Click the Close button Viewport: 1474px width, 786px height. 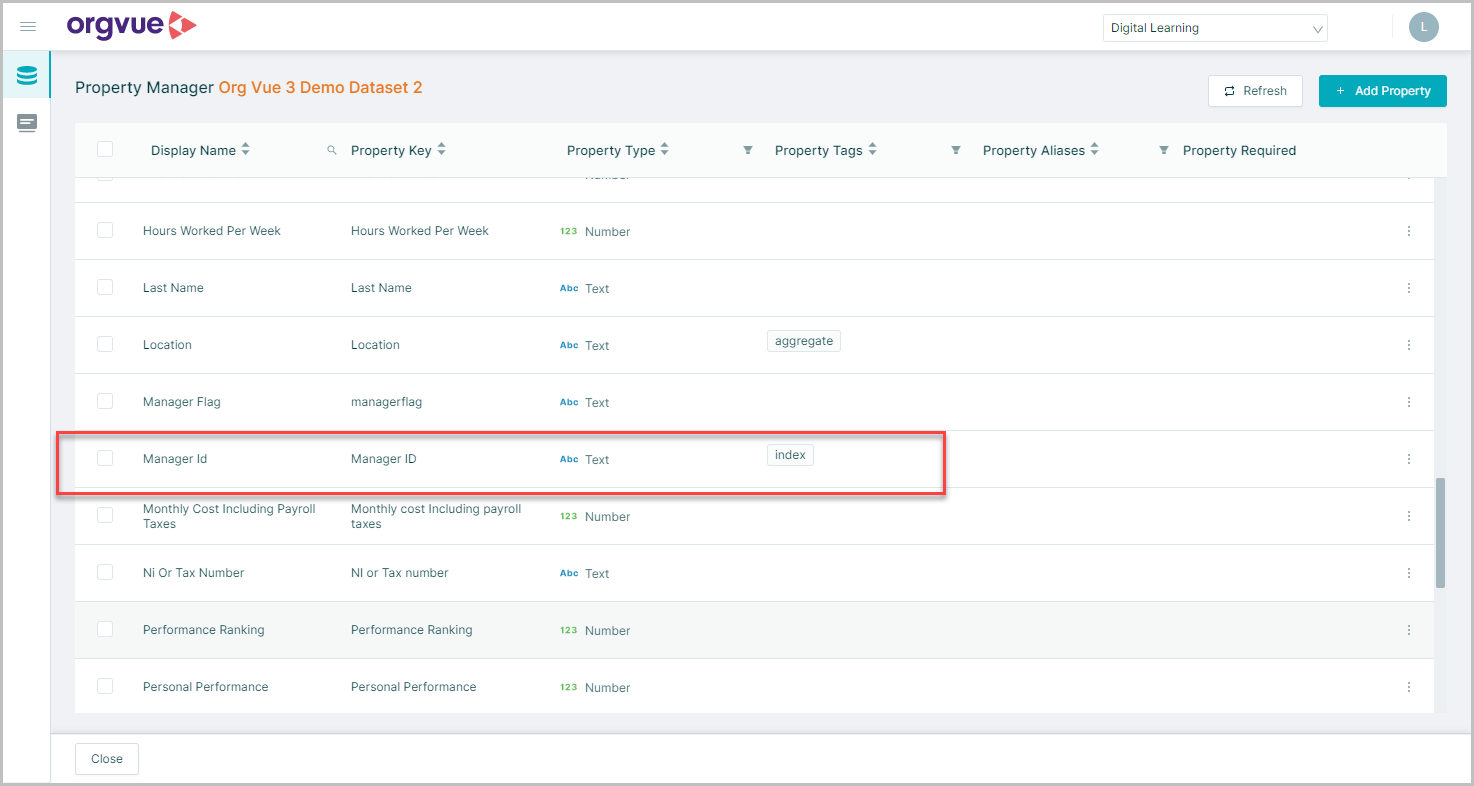[x=107, y=759]
